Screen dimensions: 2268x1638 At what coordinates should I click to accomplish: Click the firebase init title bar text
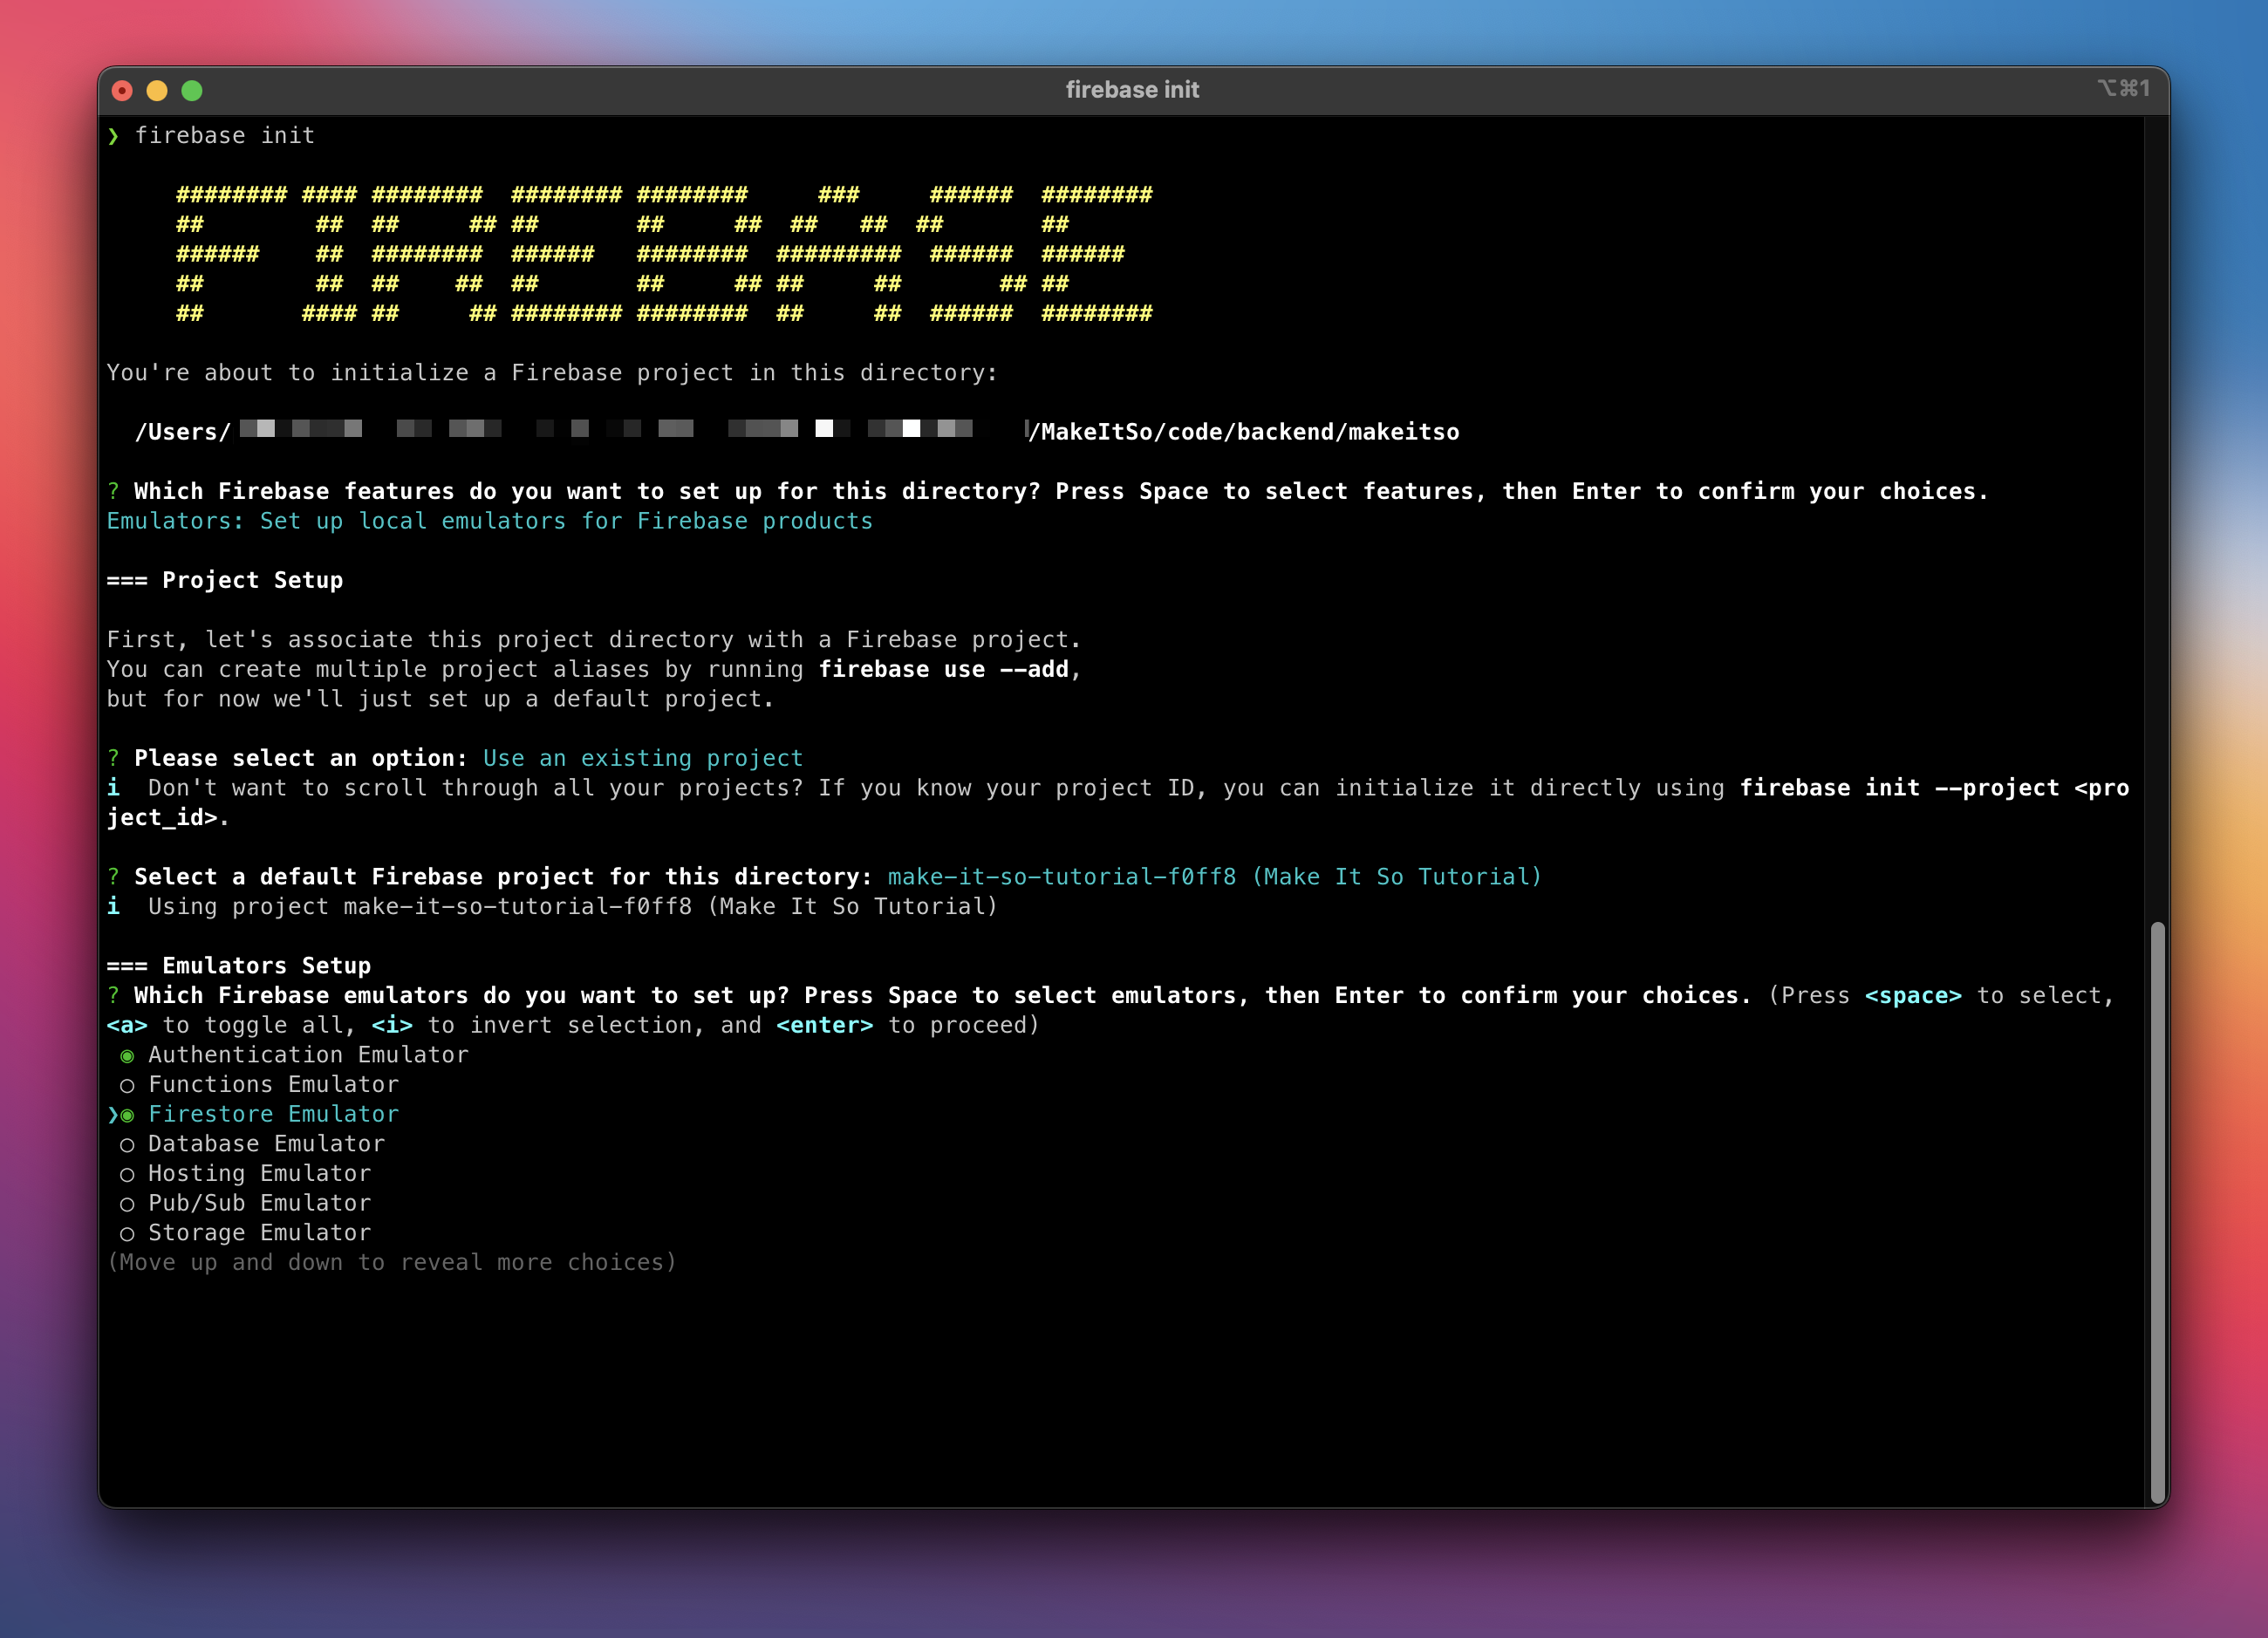pyautogui.click(x=1132, y=88)
